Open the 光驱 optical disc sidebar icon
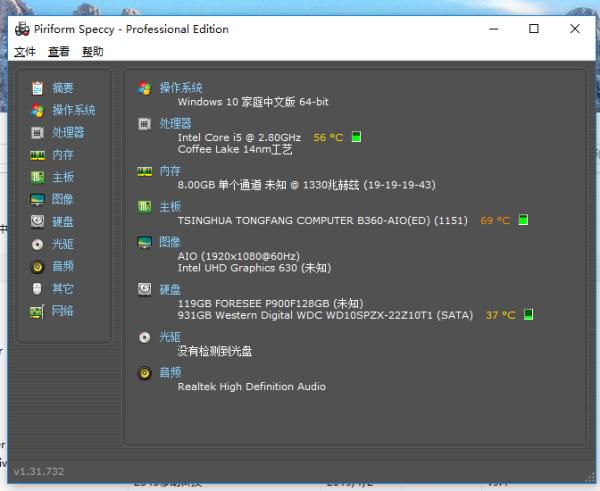The width and height of the screenshot is (600, 491). 38,244
